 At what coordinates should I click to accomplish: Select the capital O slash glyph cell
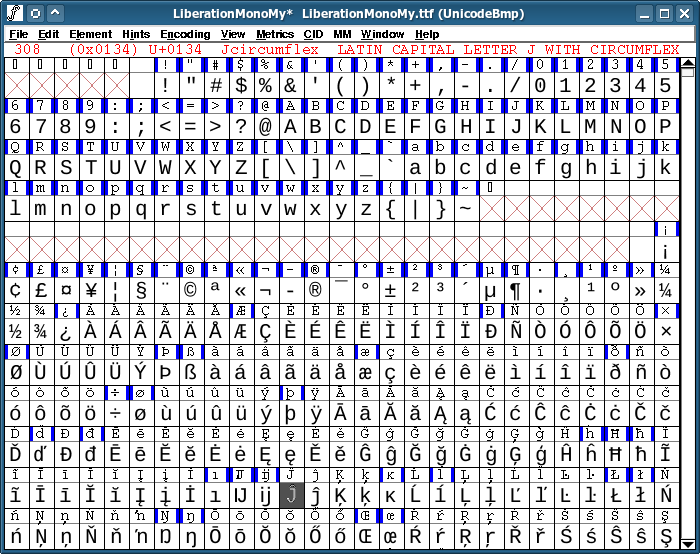point(16,373)
